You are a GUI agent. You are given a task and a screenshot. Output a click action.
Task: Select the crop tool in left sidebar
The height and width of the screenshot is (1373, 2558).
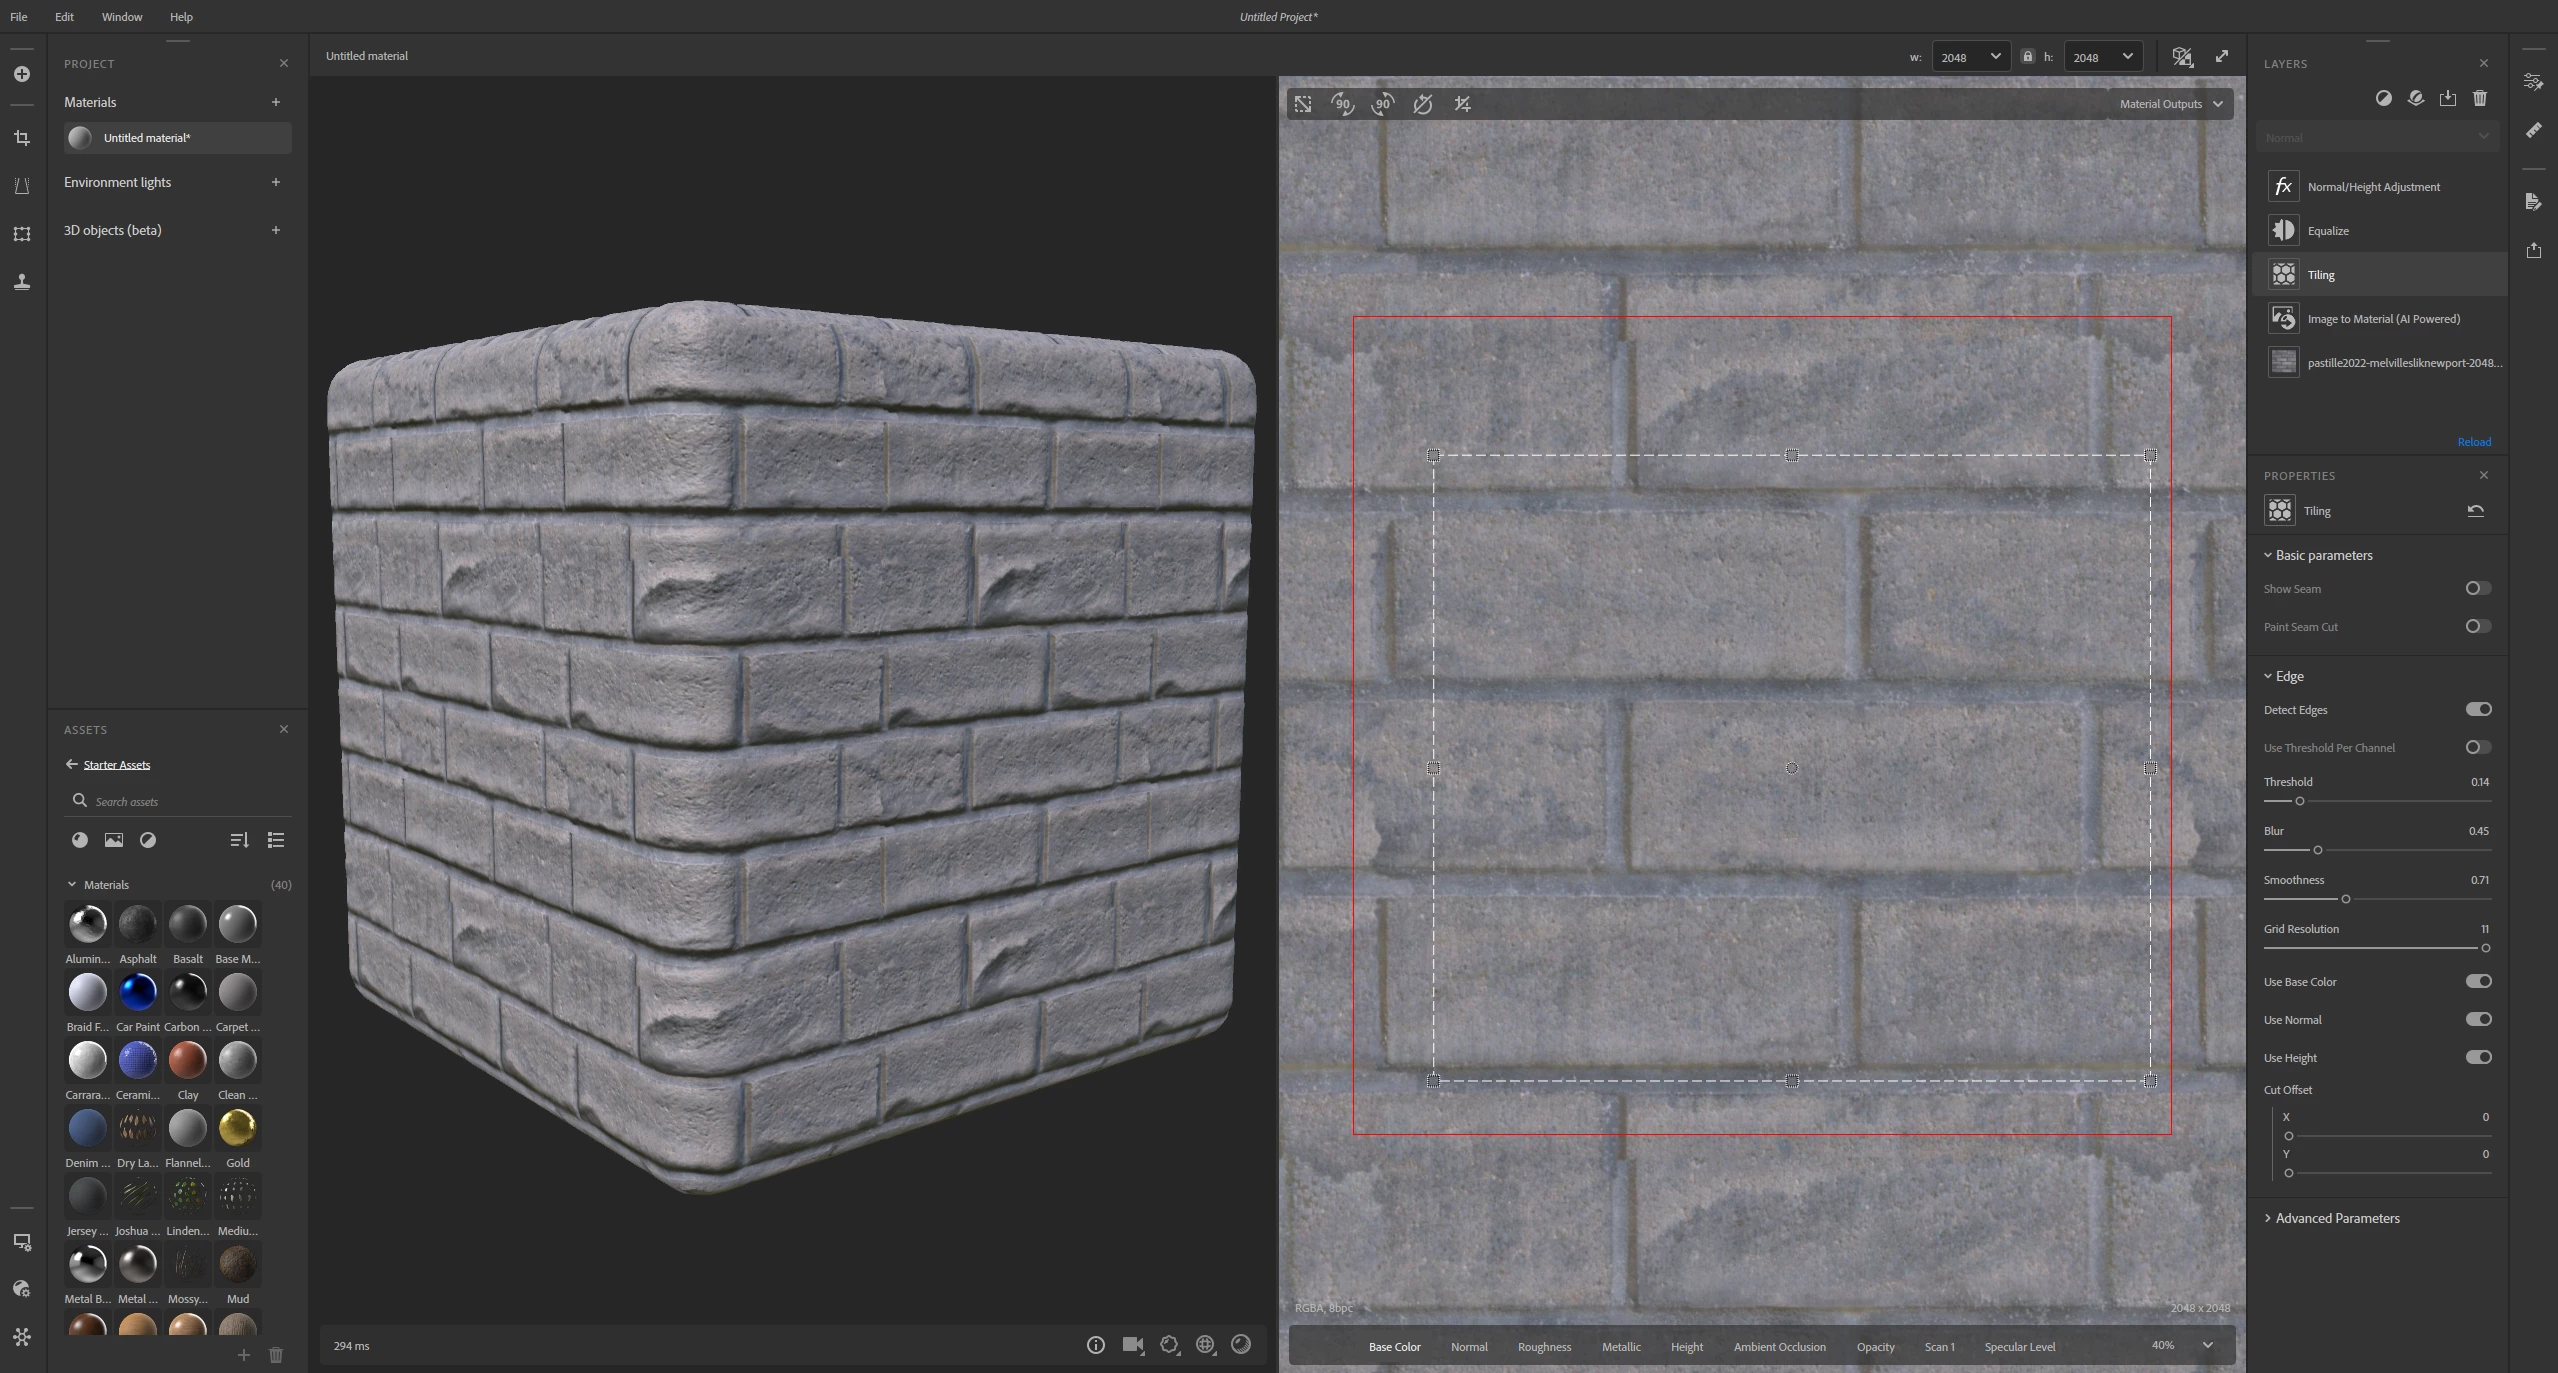(22, 138)
